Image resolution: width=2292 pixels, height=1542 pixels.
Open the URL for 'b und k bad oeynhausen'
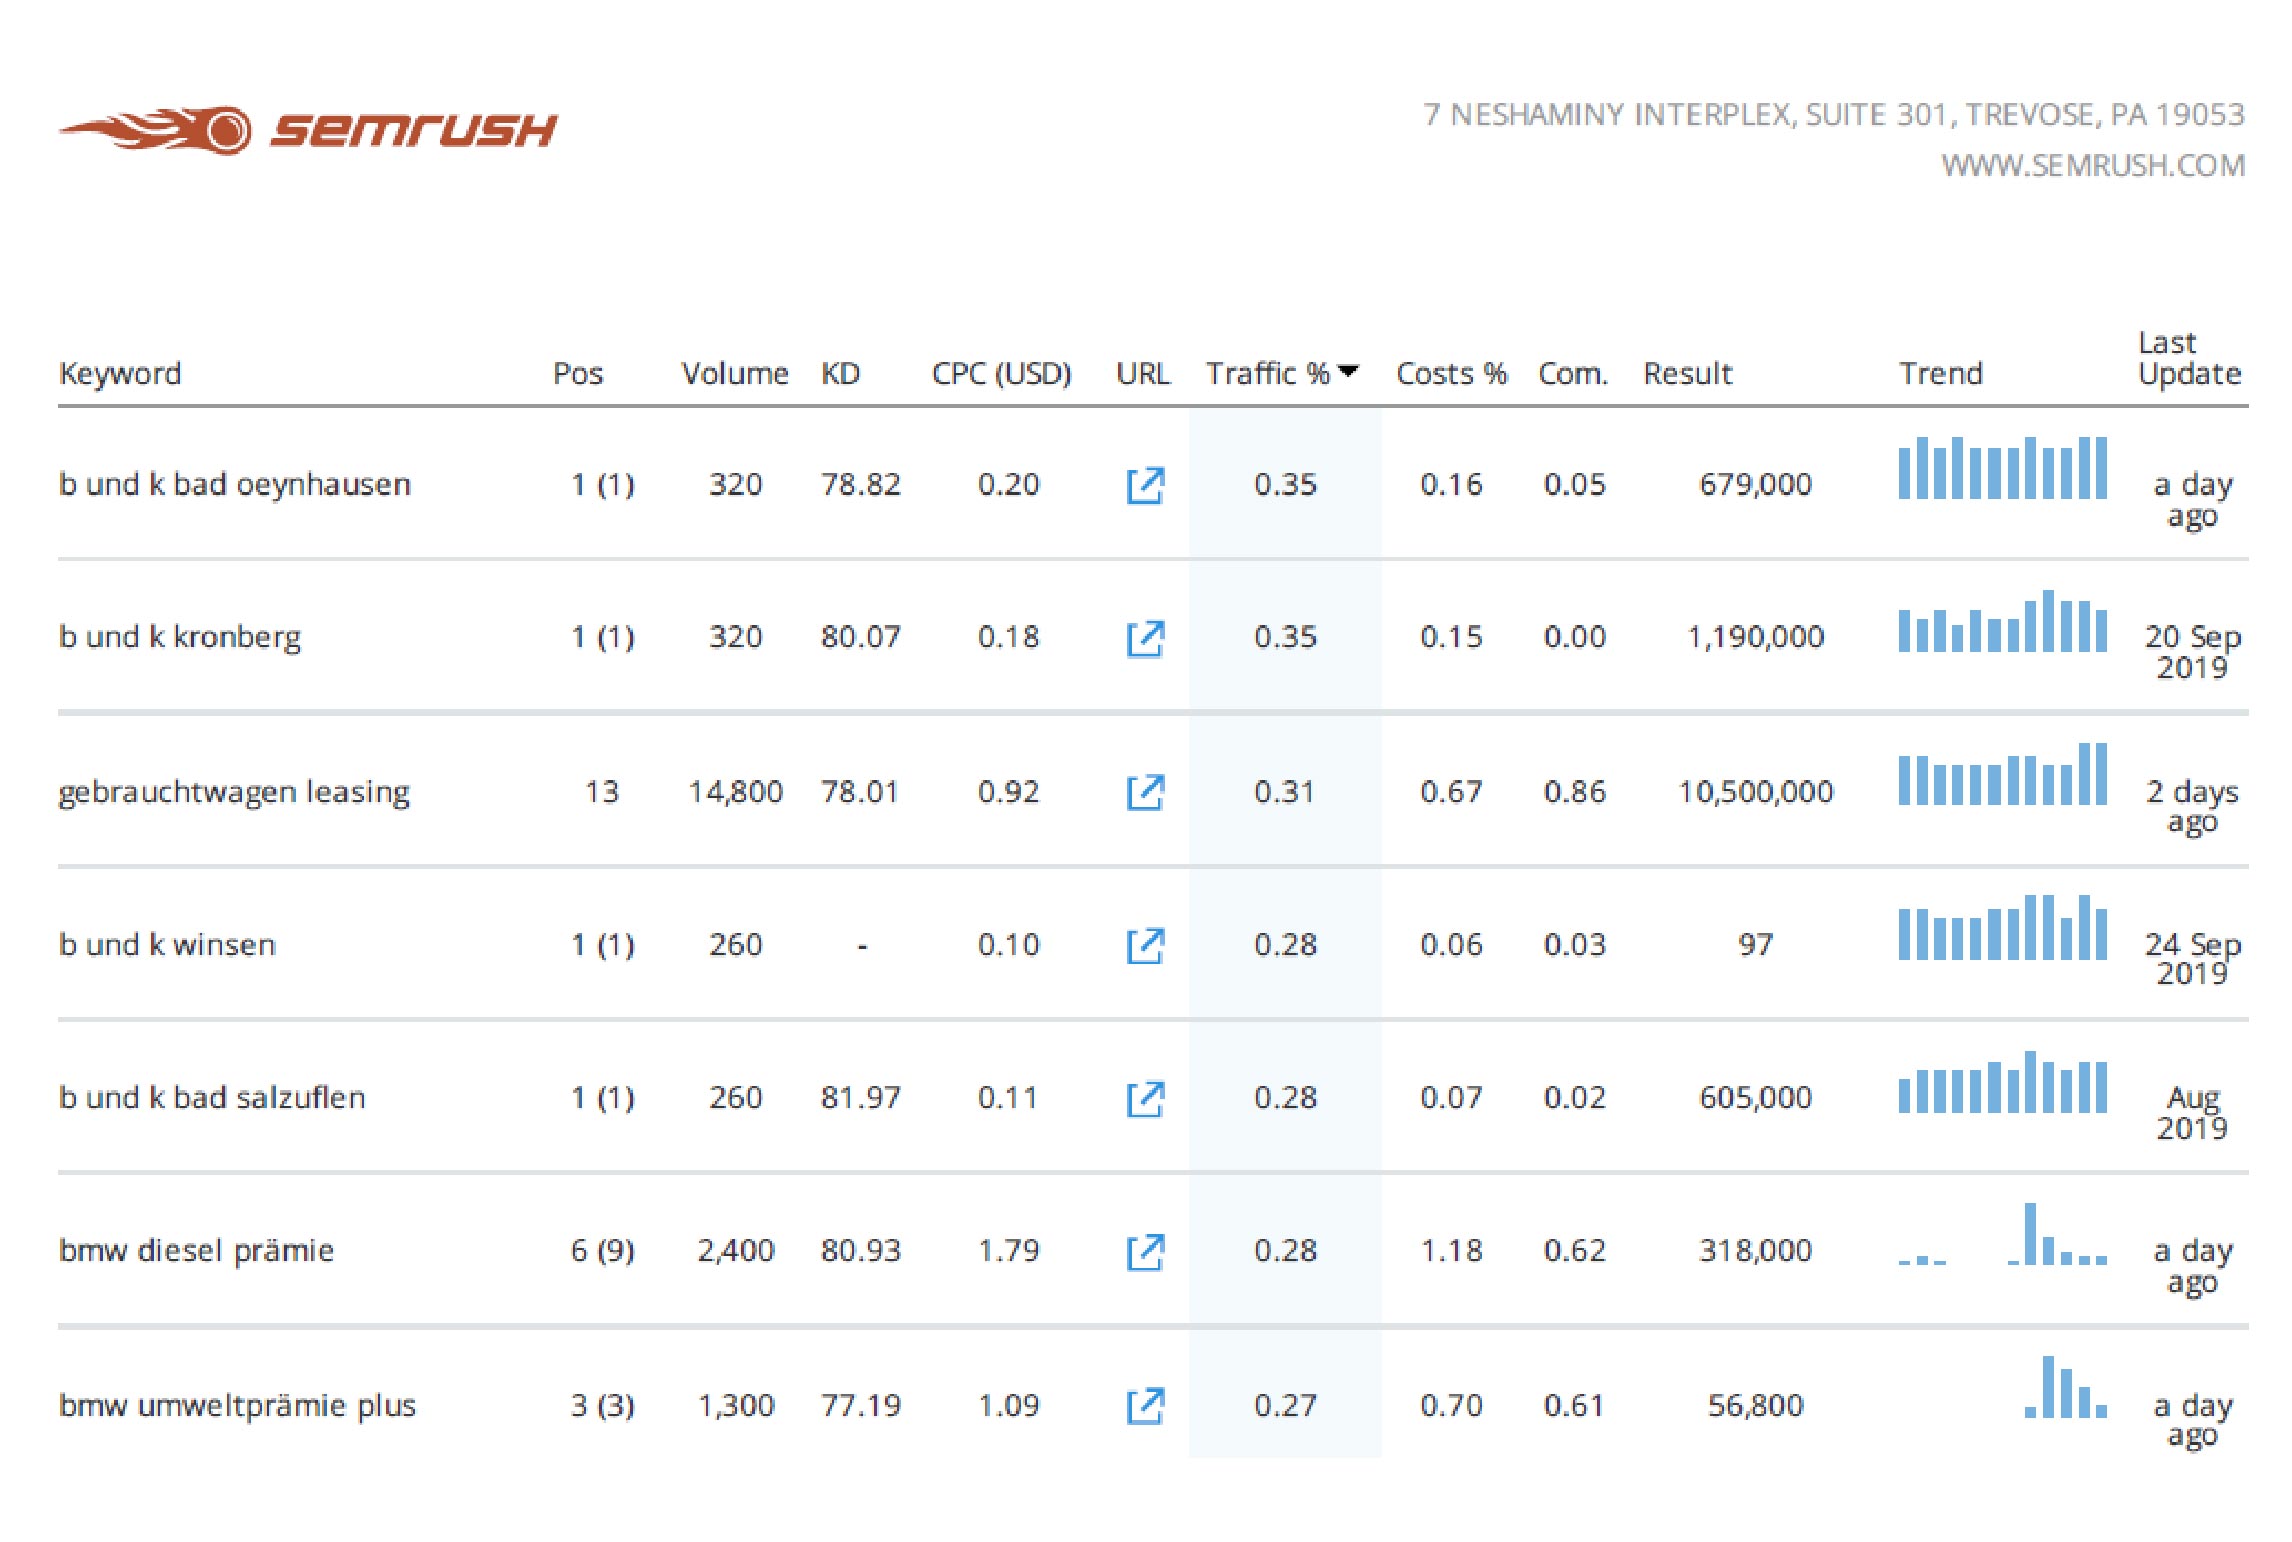pyautogui.click(x=1146, y=484)
